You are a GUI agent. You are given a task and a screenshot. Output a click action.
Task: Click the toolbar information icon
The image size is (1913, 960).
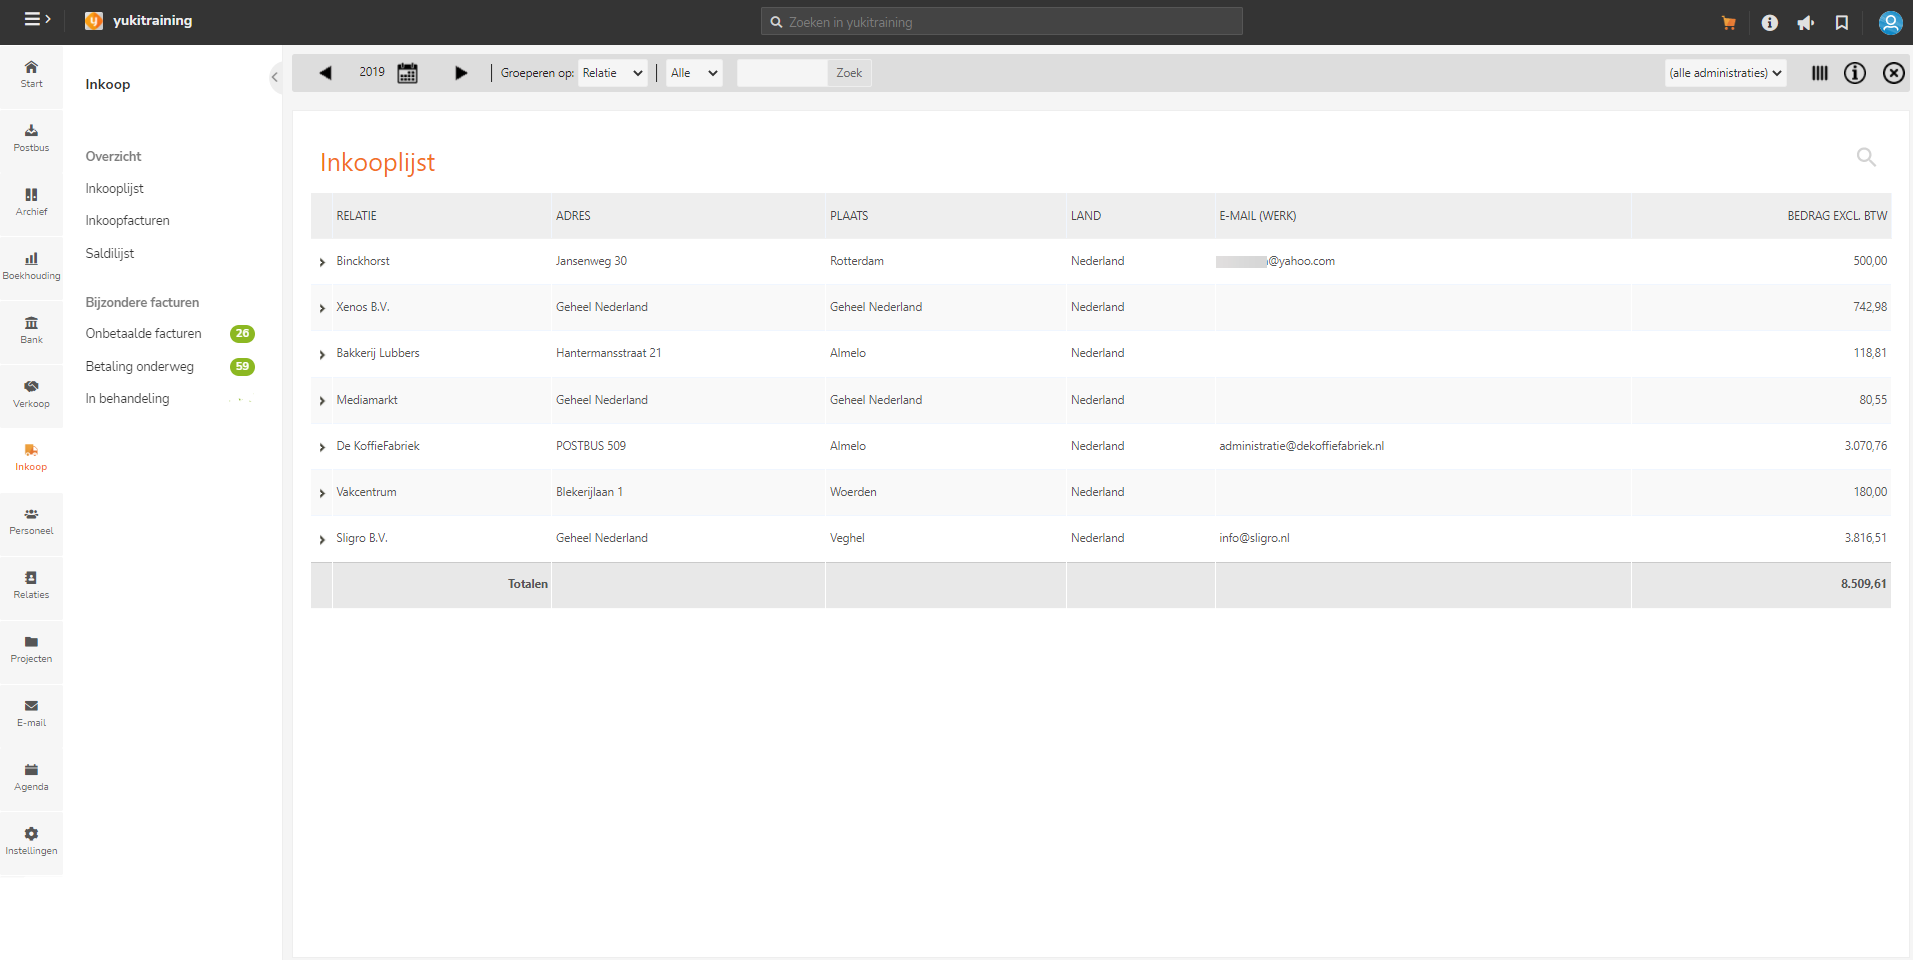(x=1855, y=73)
